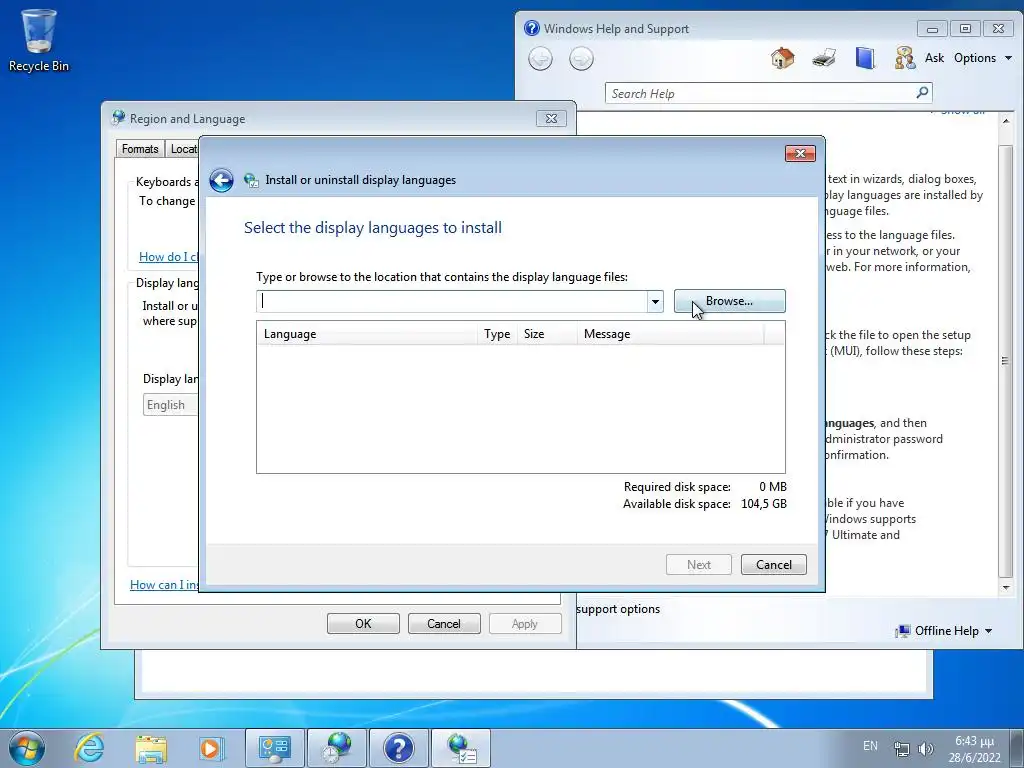The image size is (1024, 768).
Task: Focus the language files location input field
Action: (452, 302)
